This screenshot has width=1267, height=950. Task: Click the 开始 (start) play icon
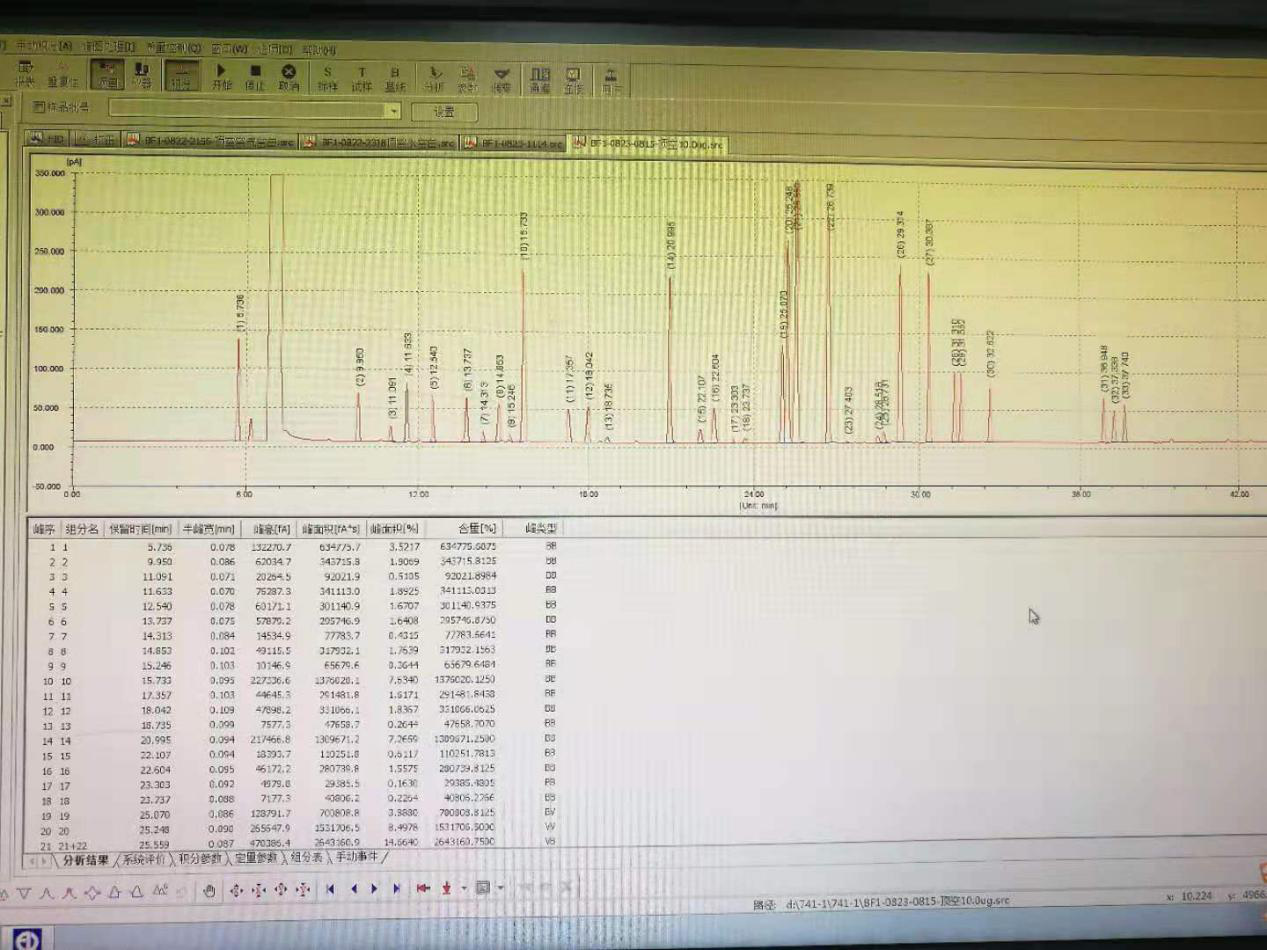222,76
